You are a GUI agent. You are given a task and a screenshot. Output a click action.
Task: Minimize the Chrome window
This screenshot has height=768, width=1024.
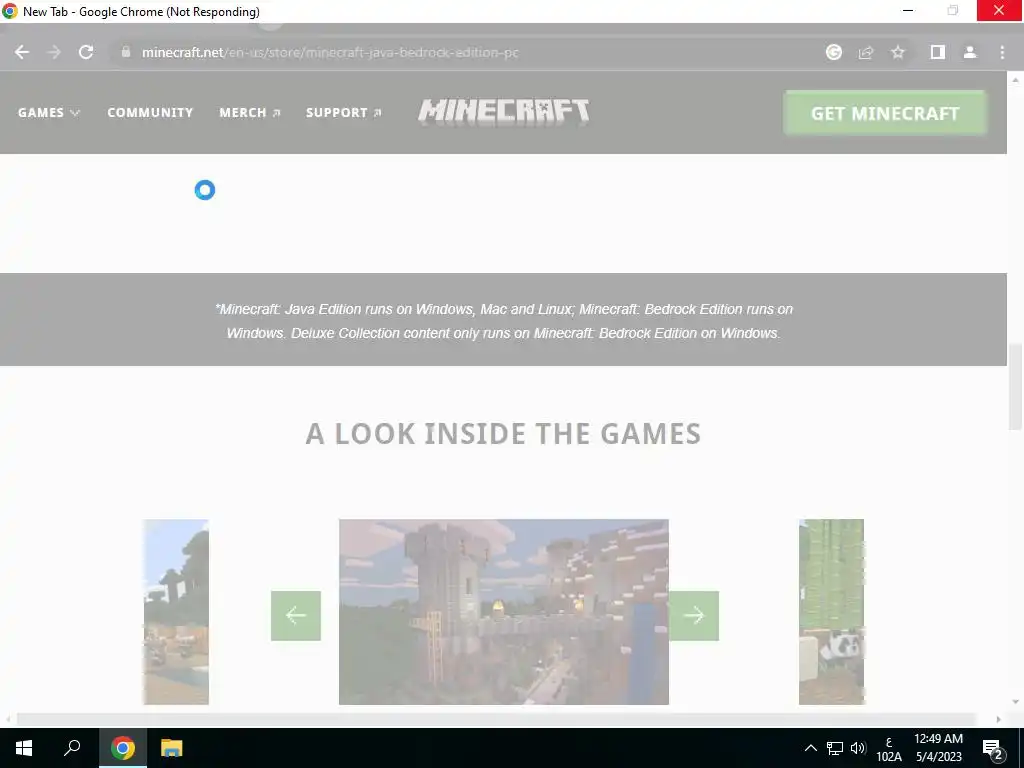pos(908,10)
